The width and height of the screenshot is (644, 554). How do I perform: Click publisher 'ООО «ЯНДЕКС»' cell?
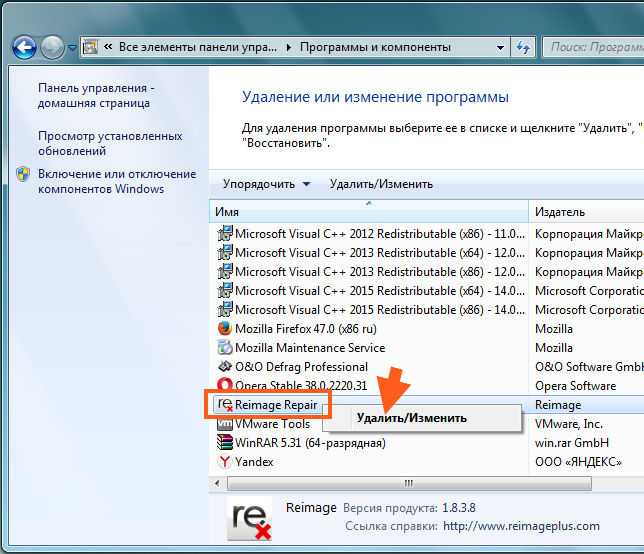pyautogui.click(x=578, y=462)
